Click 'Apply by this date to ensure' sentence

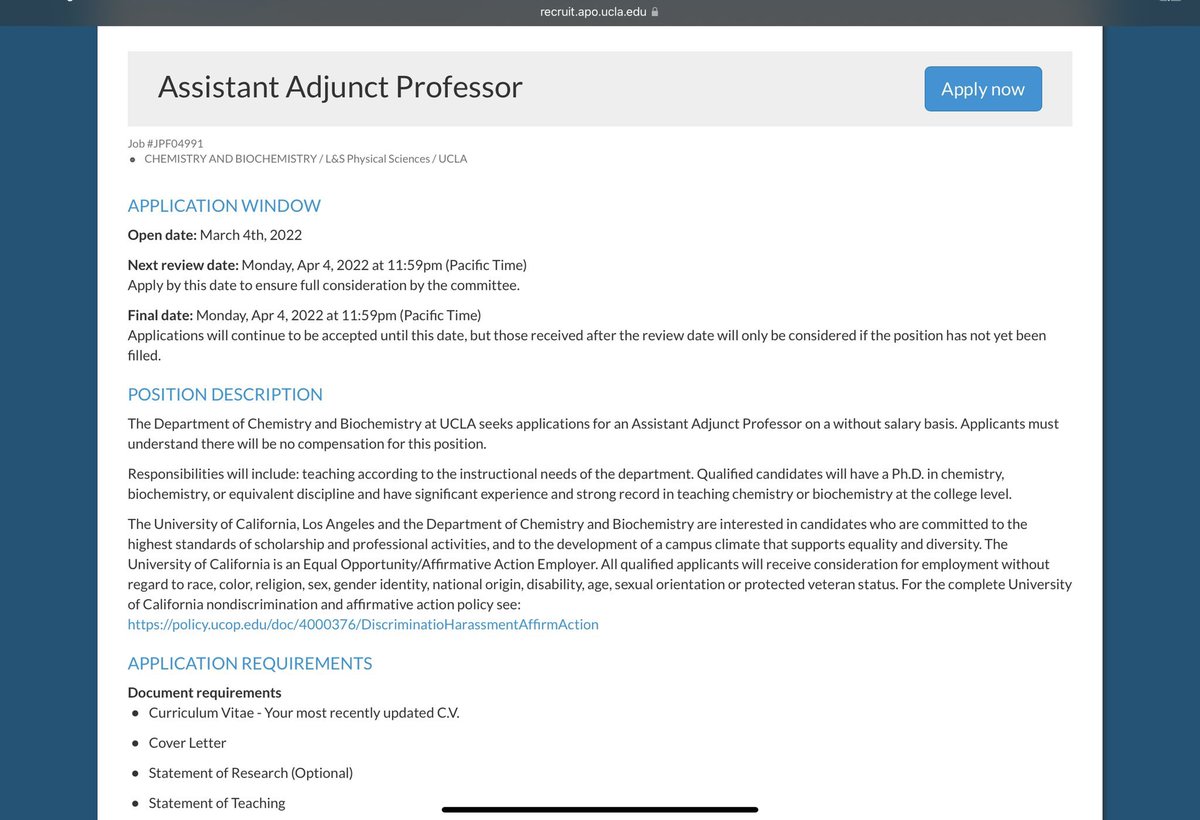324,285
